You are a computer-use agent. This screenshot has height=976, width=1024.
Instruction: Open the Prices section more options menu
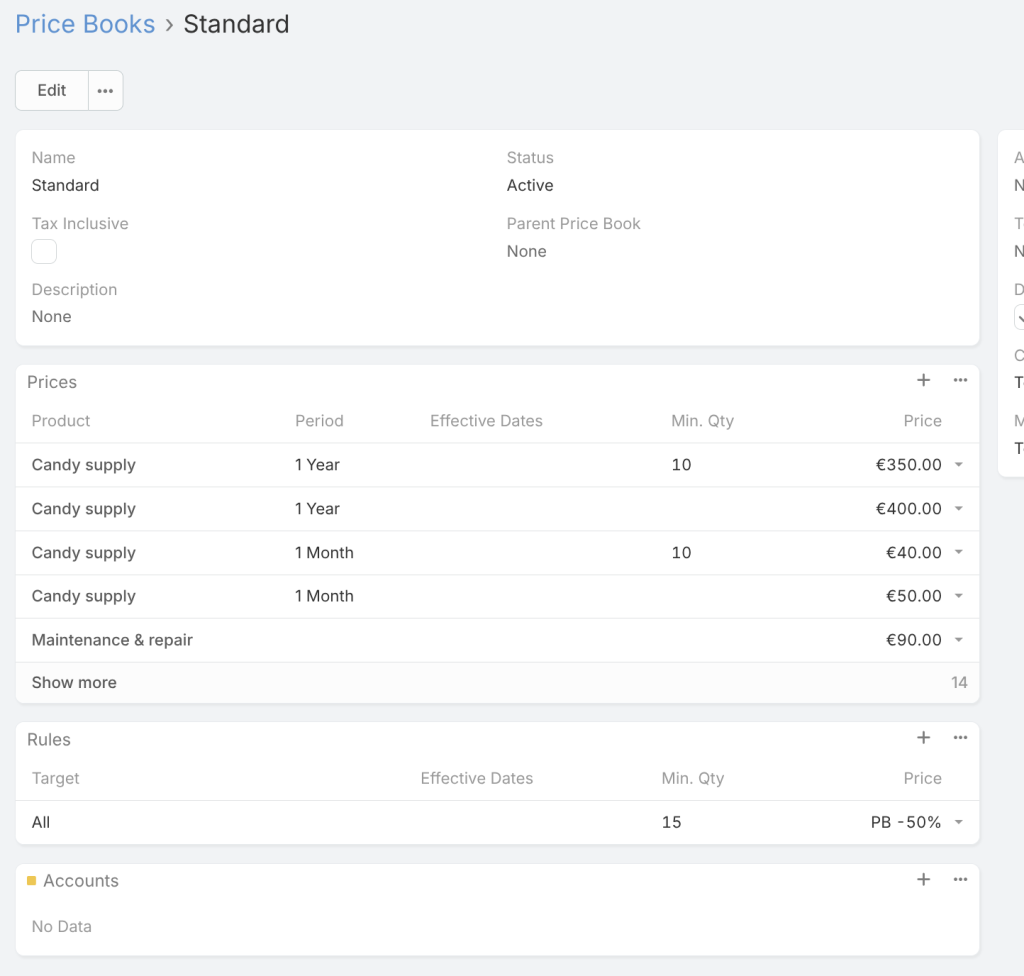(960, 380)
